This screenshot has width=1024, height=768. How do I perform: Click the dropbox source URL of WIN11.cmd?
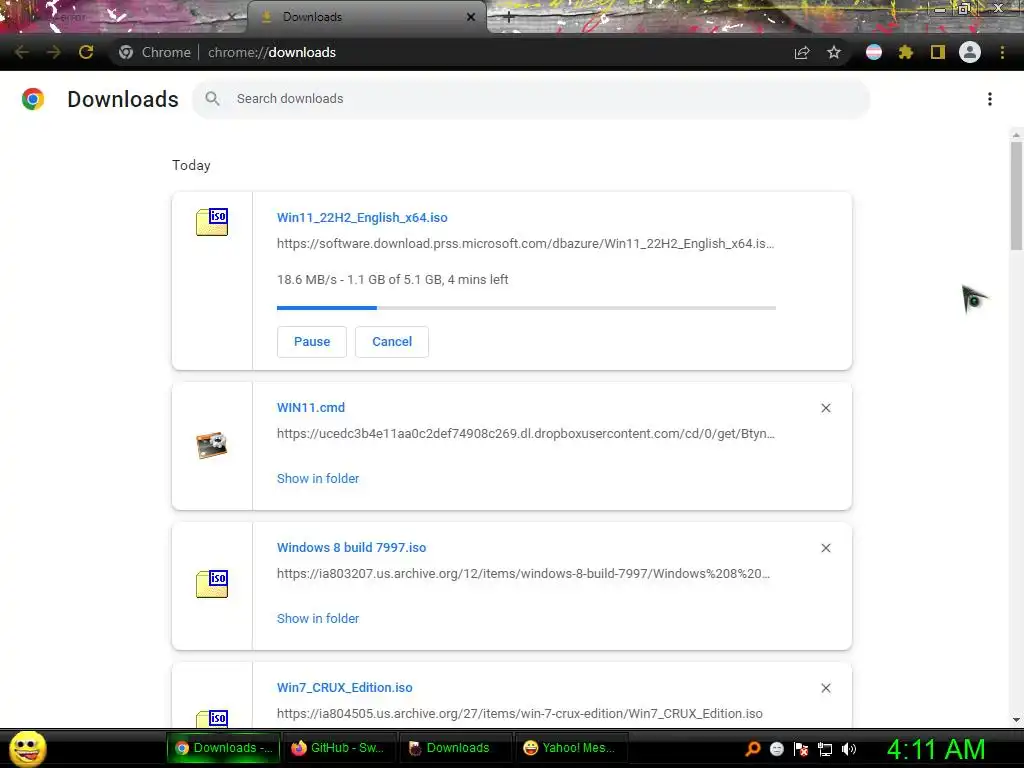[526, 434]
